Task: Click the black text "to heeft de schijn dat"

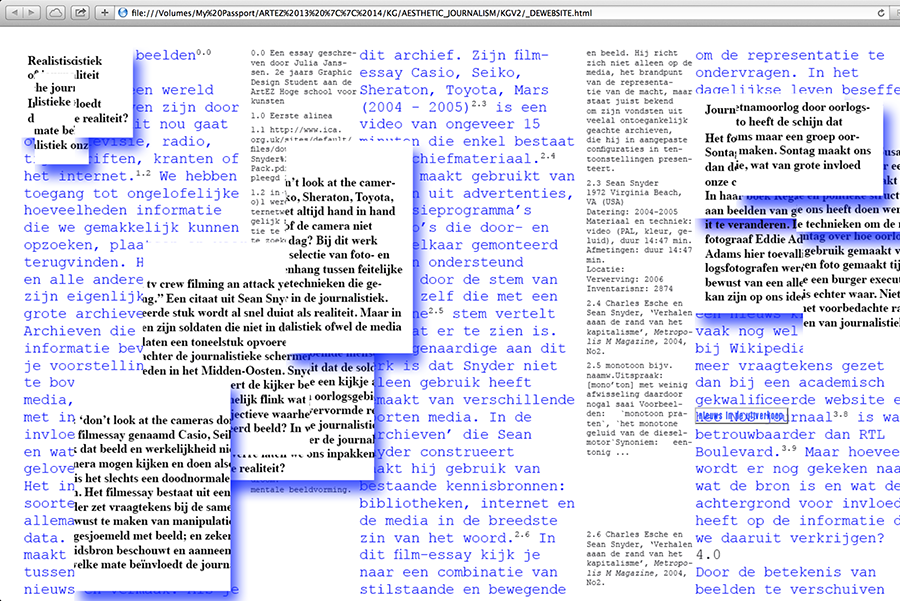Action: [x=789, y=122]
